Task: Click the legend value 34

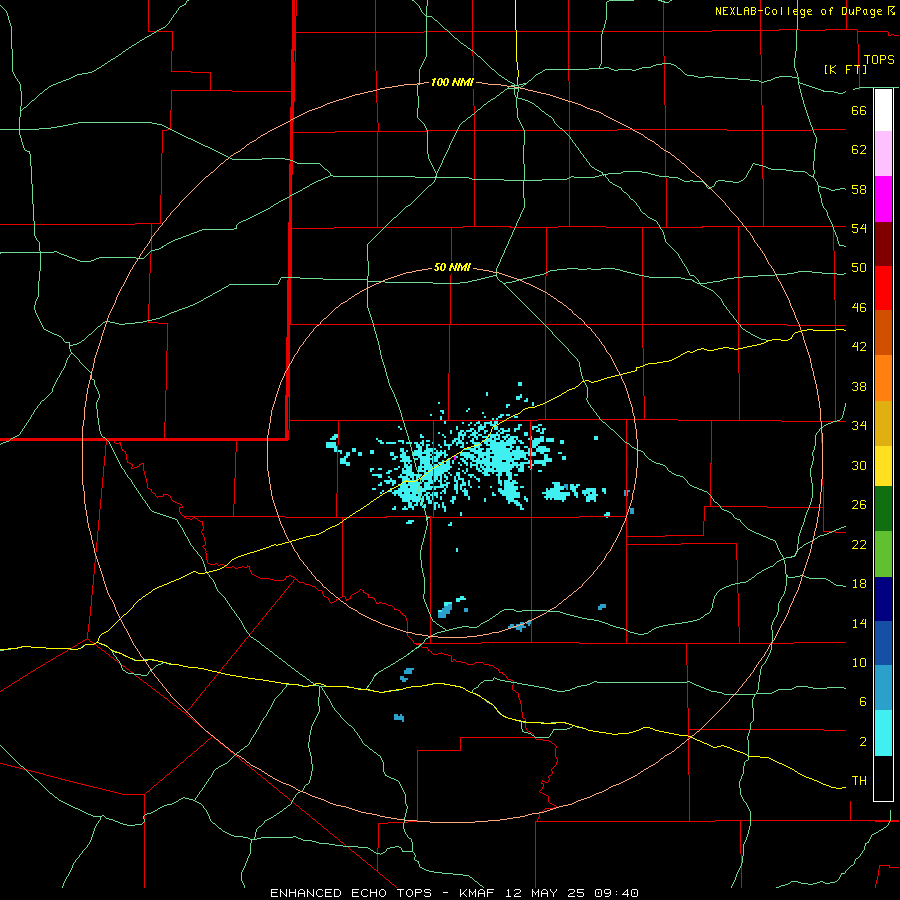Action: click(859, 426)
